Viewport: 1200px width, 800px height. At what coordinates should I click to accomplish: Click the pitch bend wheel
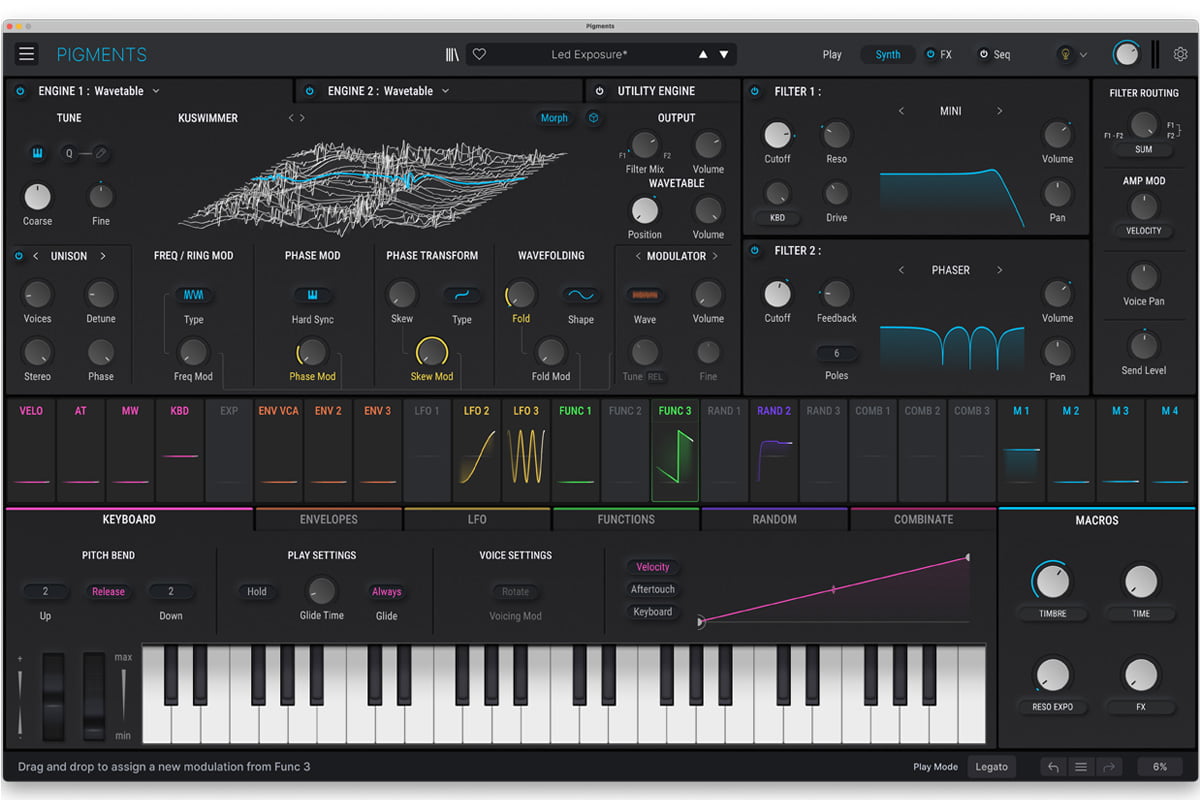(52, 696)
